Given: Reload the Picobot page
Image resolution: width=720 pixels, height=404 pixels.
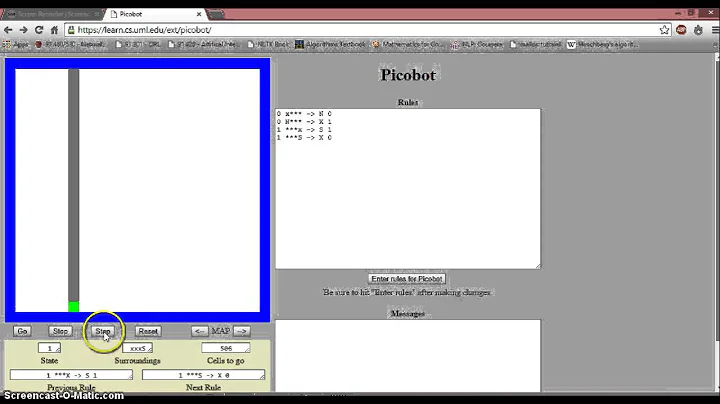Looking at the screenshot, I should click(x=39, y=30).
